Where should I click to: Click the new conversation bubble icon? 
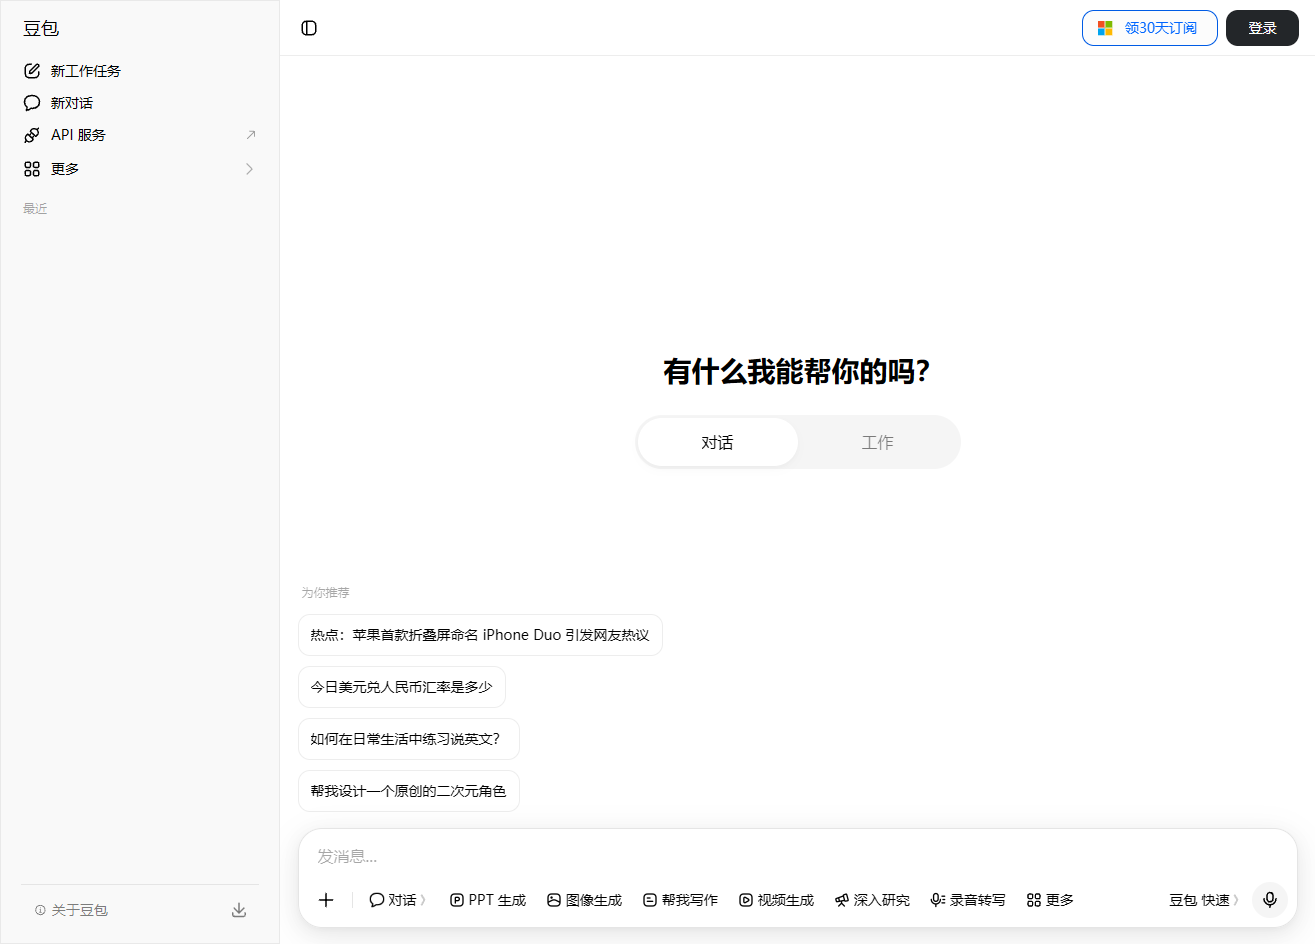coord(32,103)
